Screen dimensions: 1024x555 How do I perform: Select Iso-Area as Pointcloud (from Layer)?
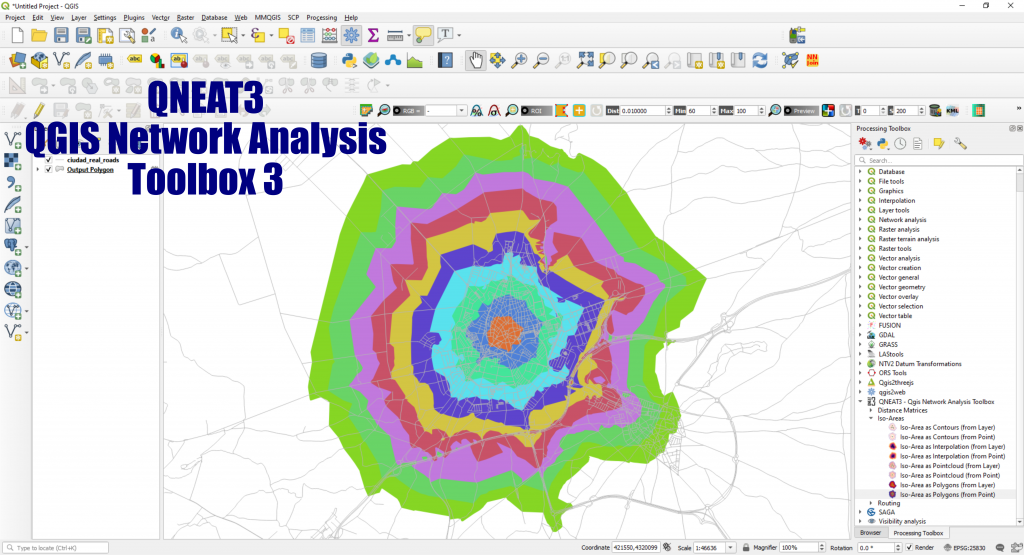click(x=950, y=466)
